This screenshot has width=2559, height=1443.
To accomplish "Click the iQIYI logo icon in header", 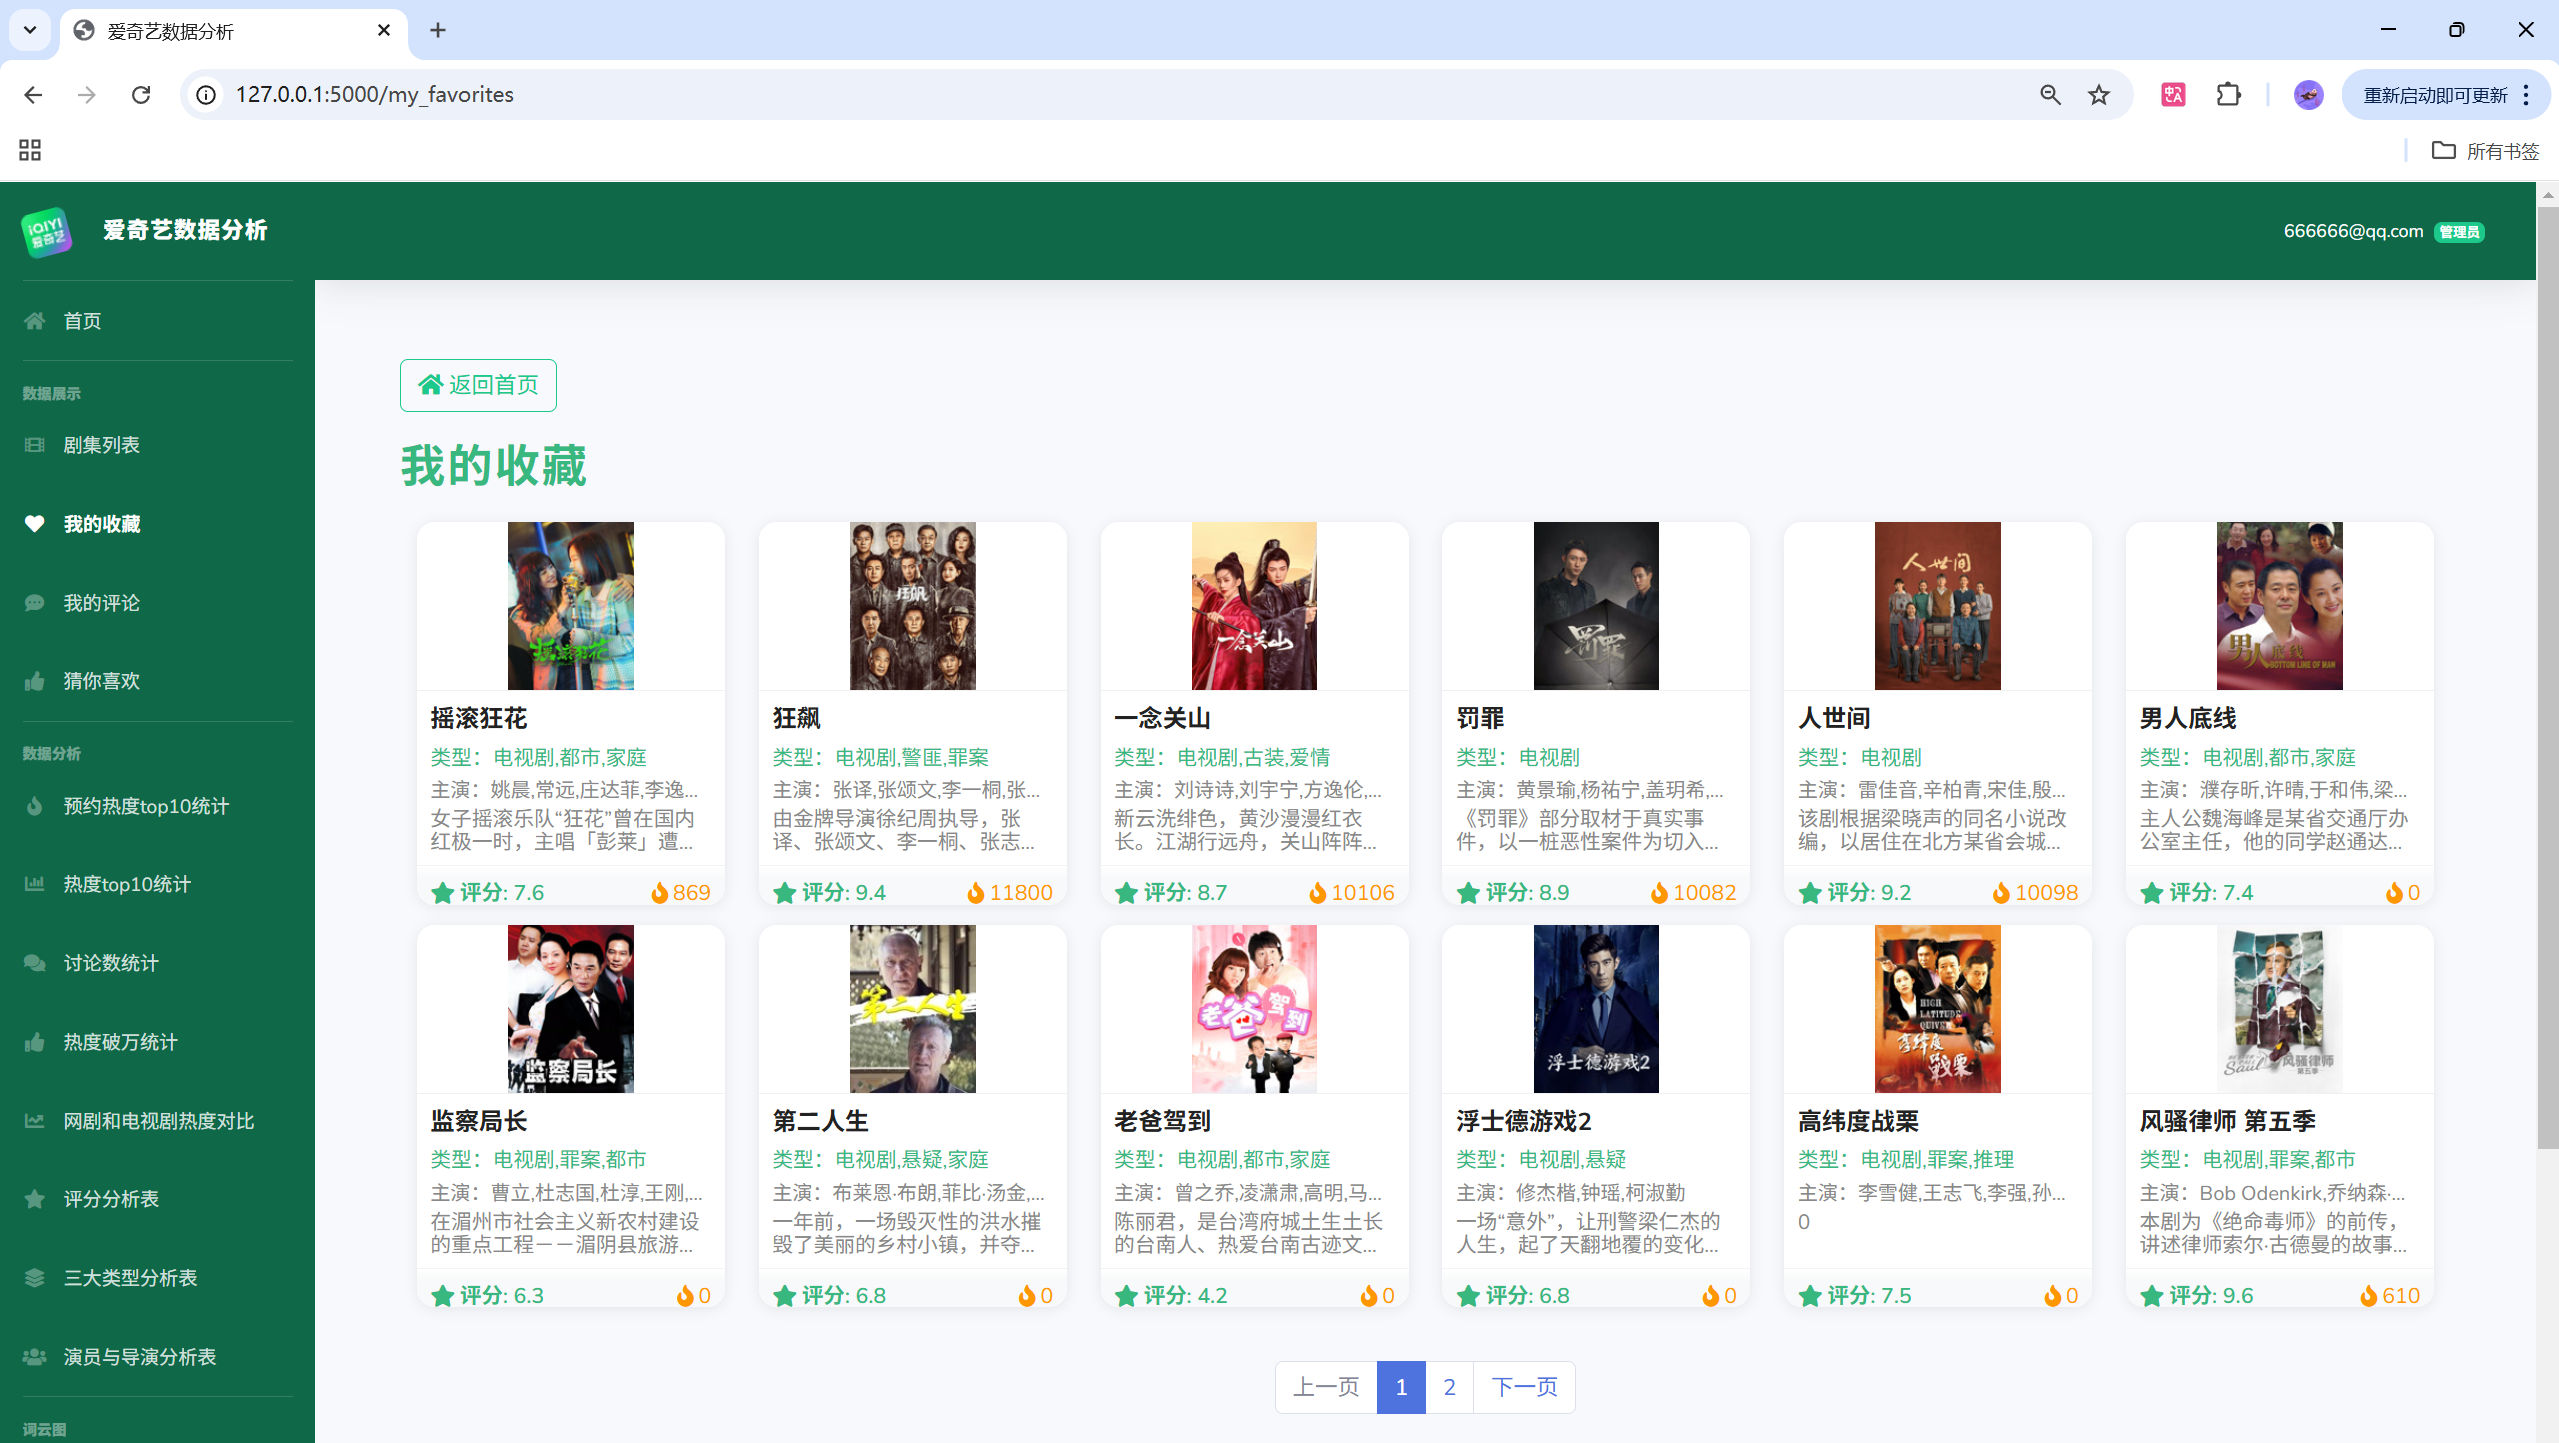I will coord(46,232).
